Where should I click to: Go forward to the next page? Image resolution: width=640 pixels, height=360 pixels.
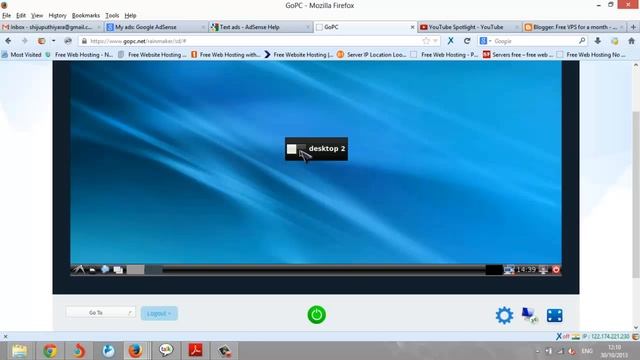(x=24, y=41)
